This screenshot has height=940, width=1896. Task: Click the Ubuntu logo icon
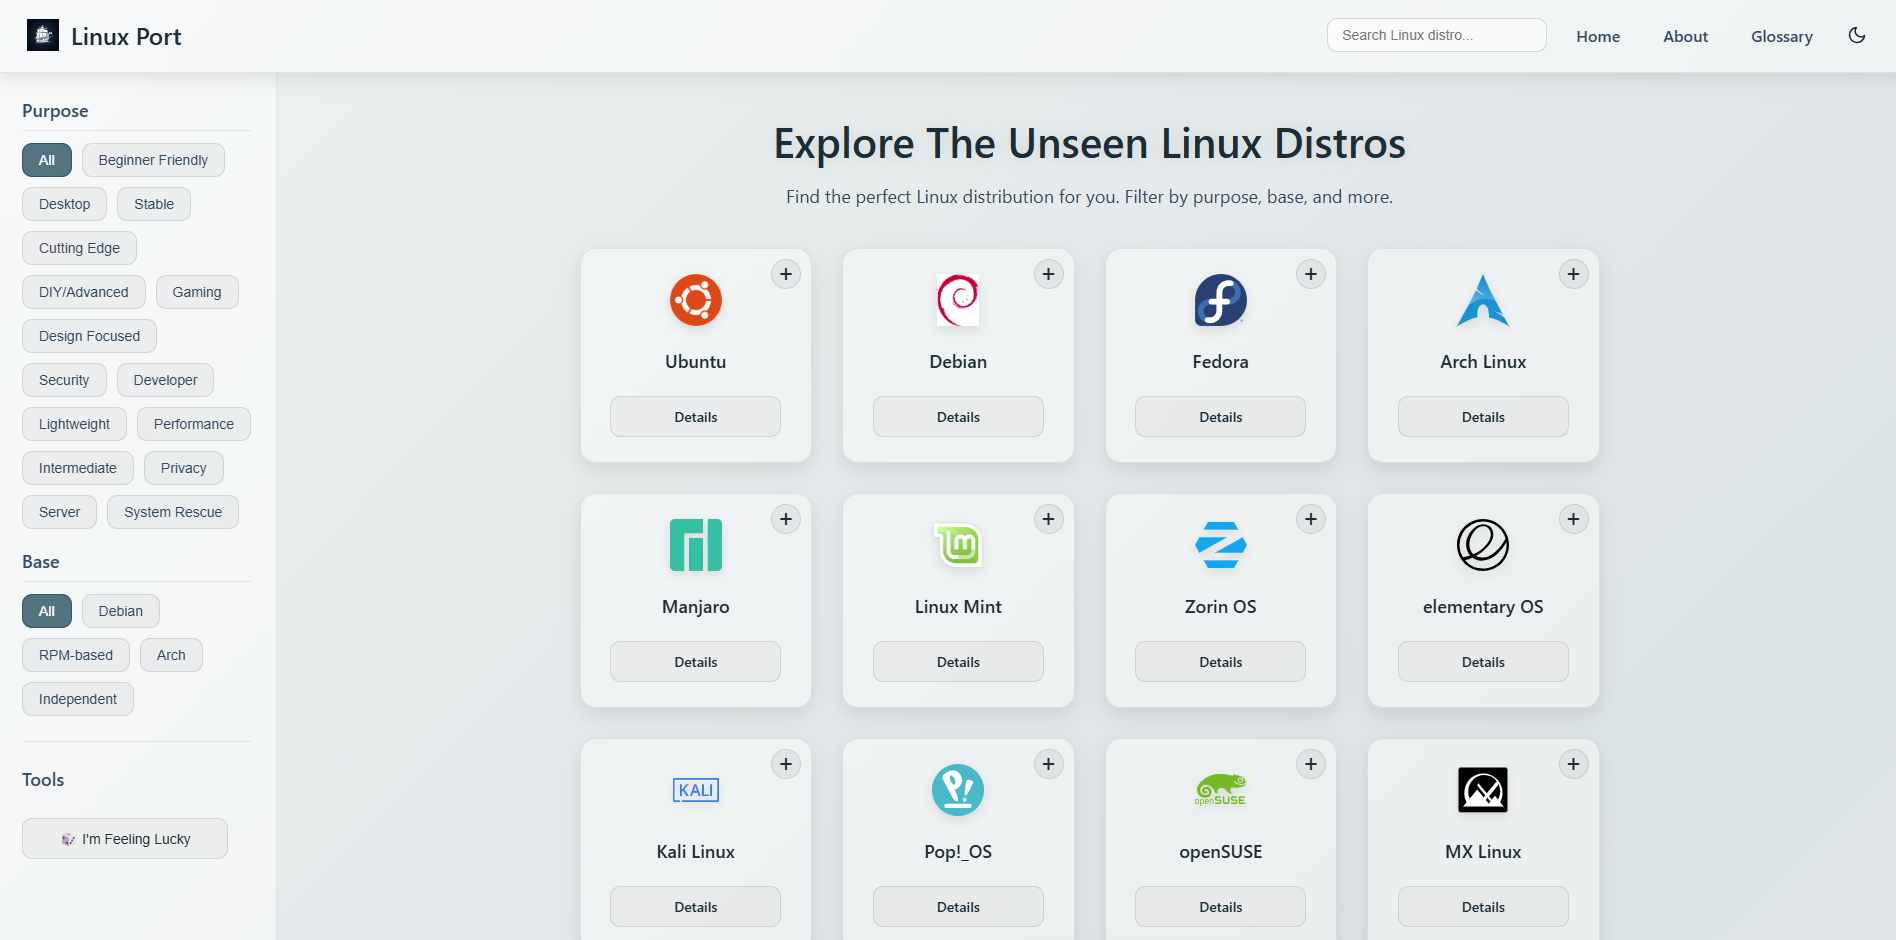coord(695,300)
